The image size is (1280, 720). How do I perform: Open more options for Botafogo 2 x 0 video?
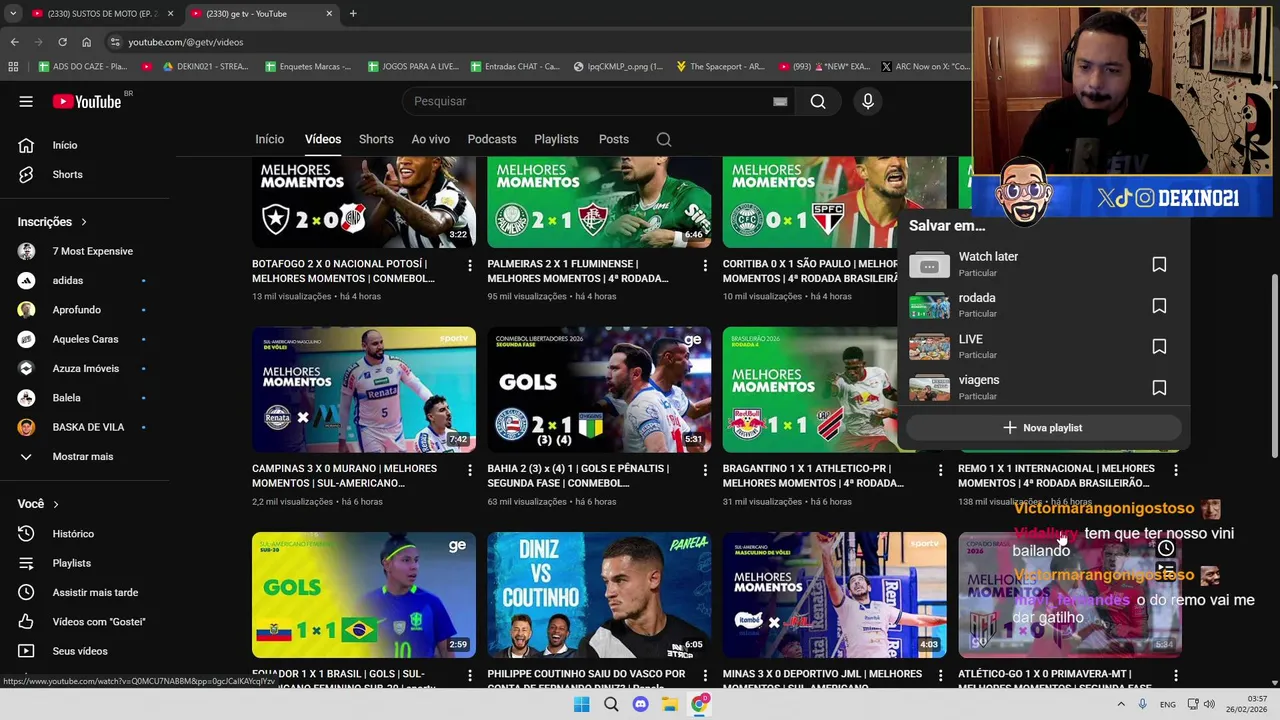click(470, 265)
